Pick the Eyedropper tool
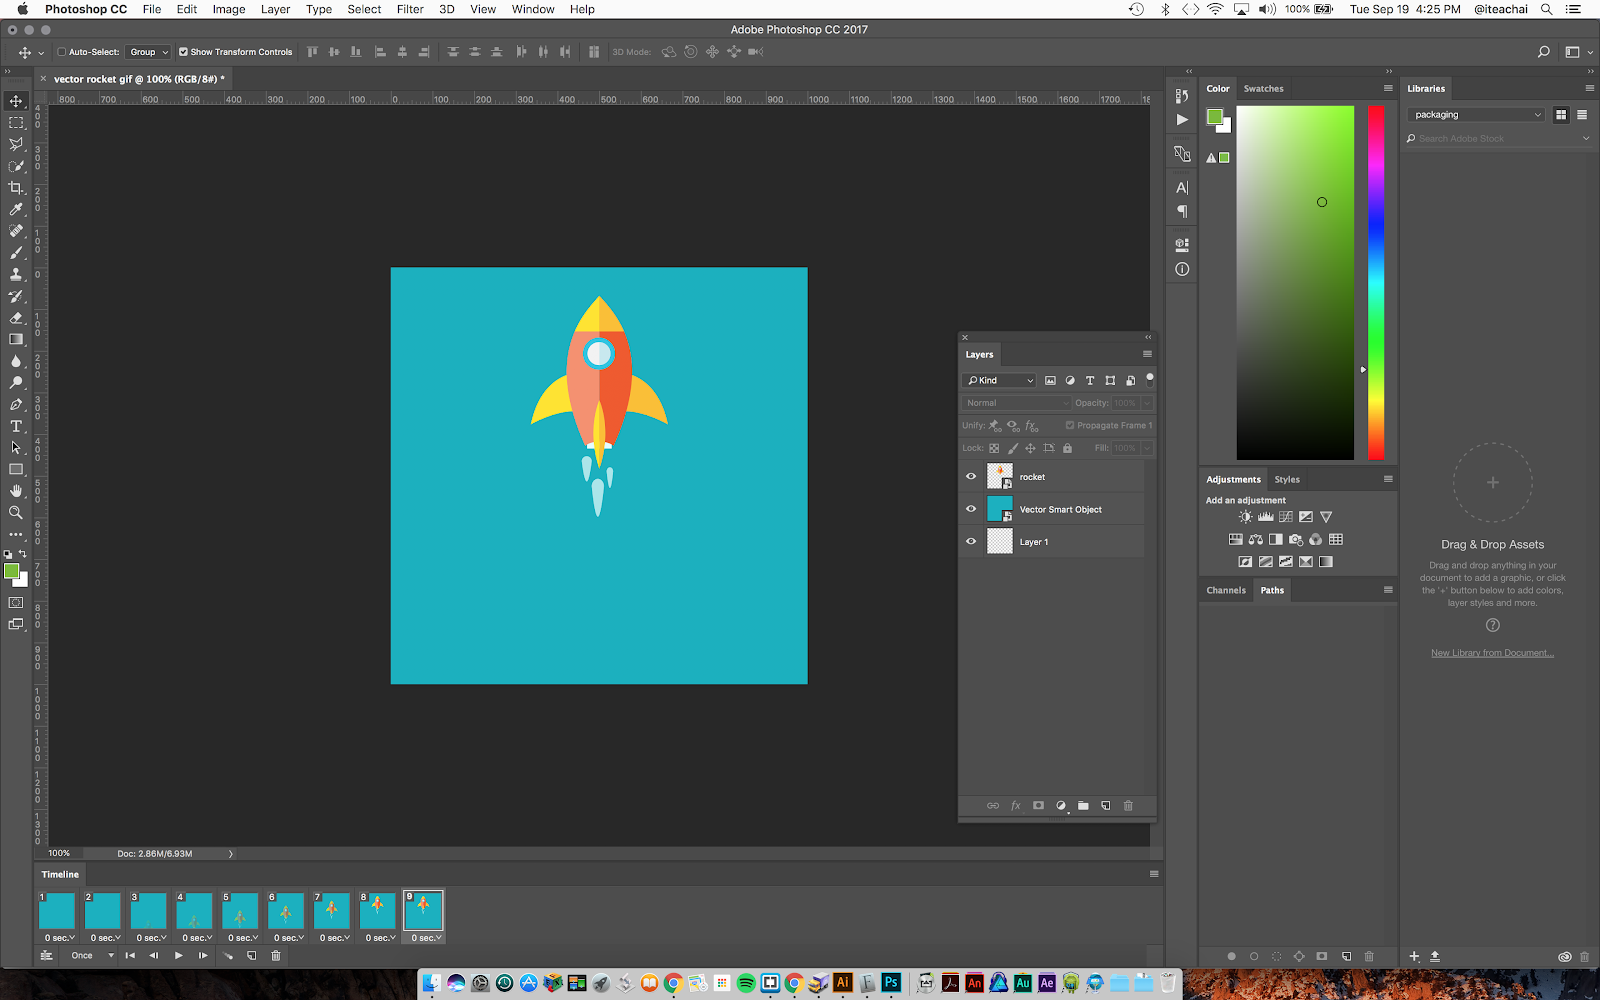The image size is (1600, 1000). pyautogui.click(x=16, y=210)
